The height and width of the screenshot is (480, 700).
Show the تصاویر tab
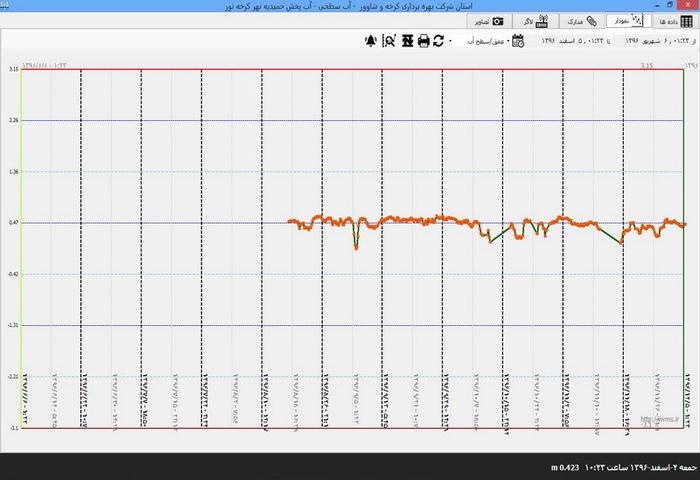tap(482, 20)
